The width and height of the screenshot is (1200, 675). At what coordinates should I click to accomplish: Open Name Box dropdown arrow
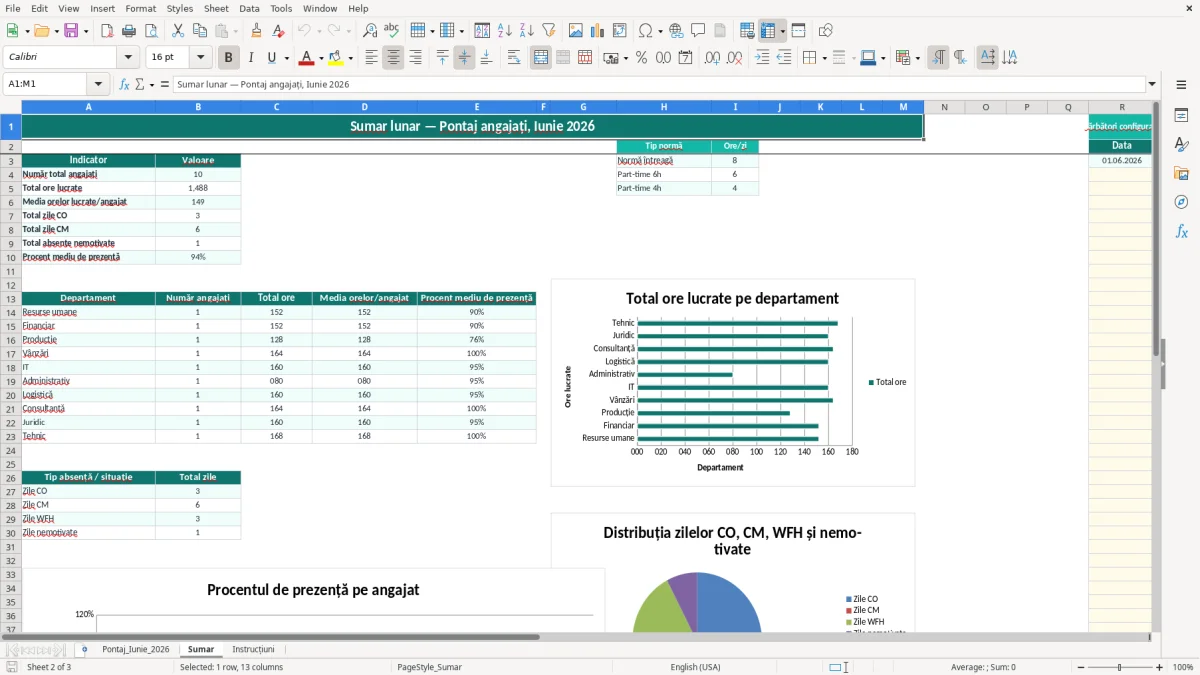[x=98, y=84]
